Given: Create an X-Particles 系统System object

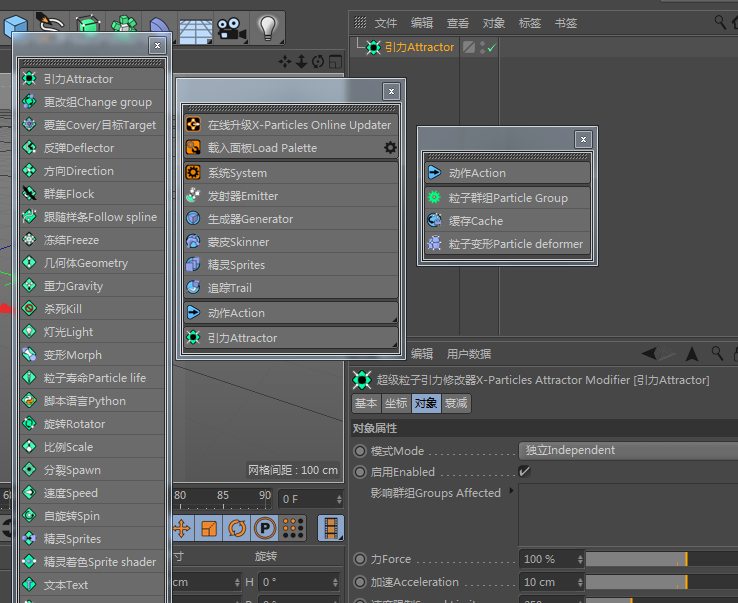Looking at the screenshot, I should tap(291, 173).
